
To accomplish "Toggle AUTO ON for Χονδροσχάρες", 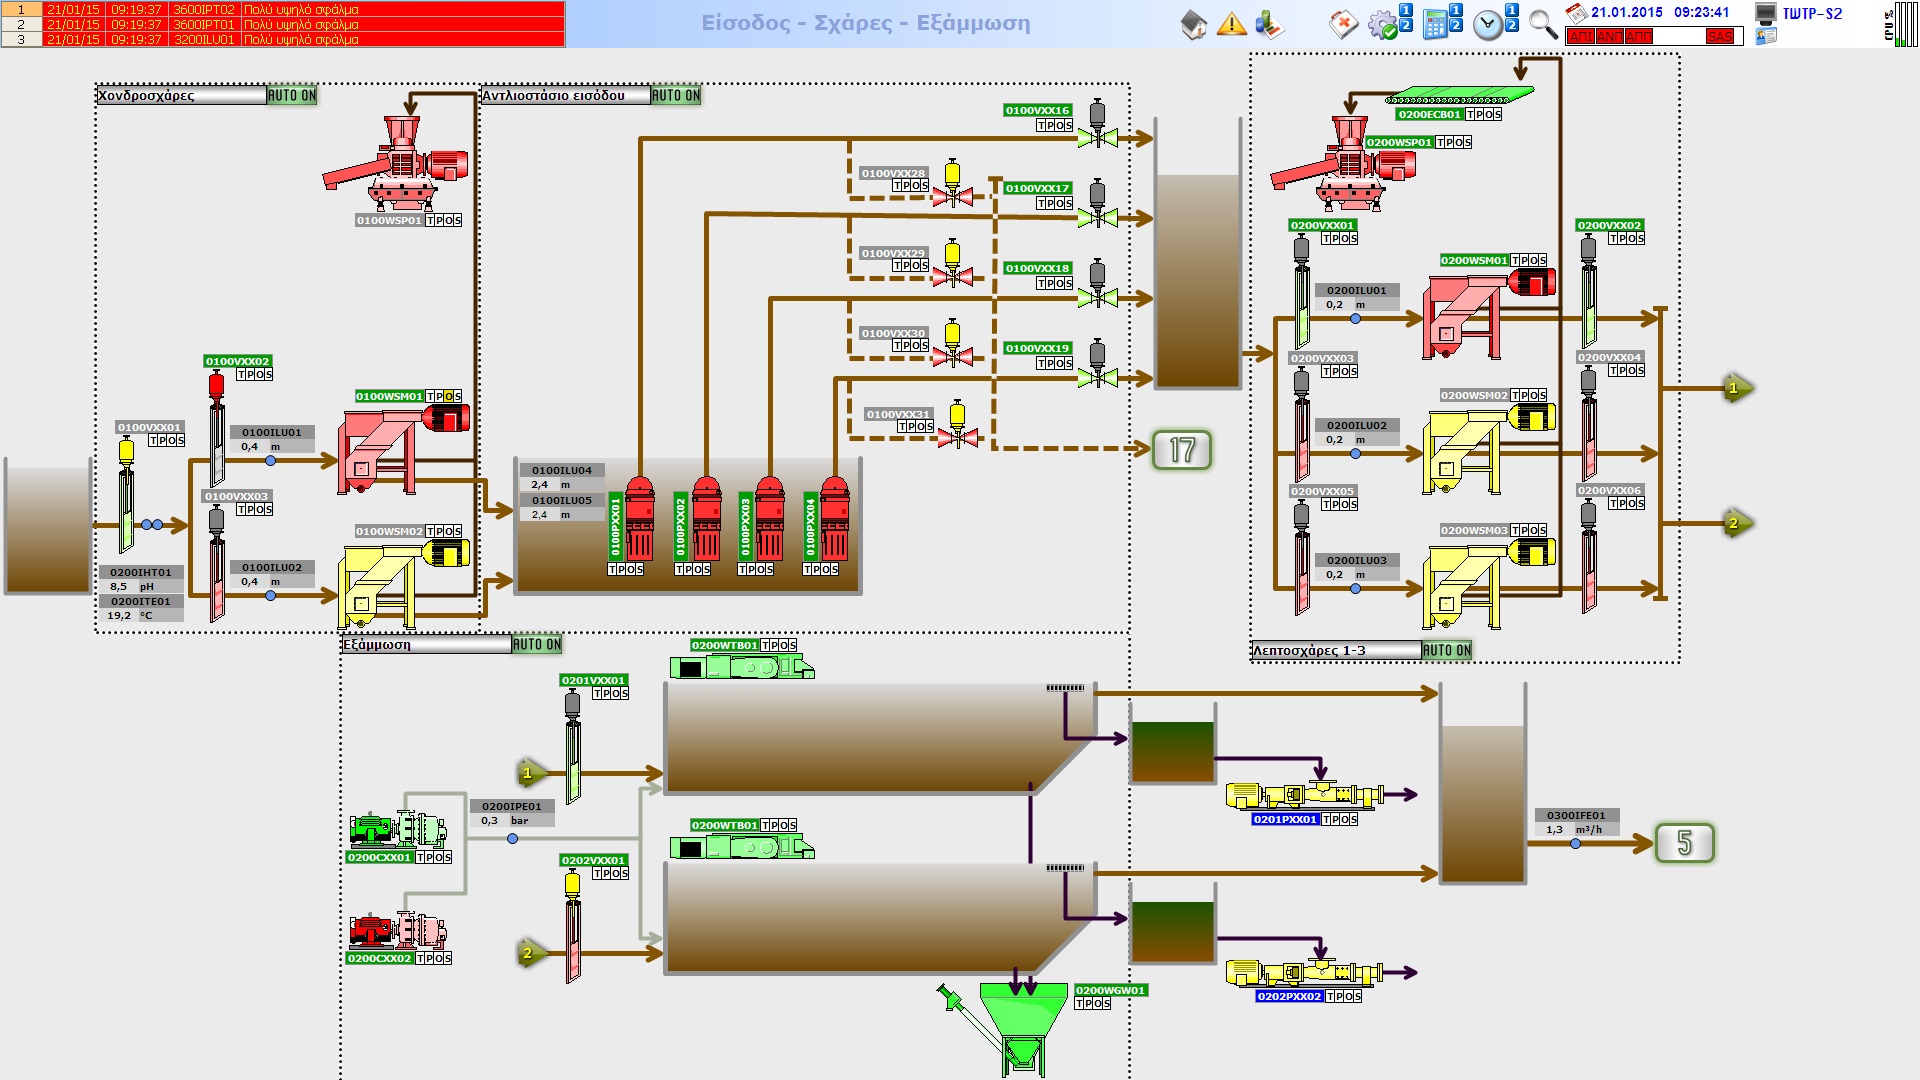I will [x=292, y=96].
